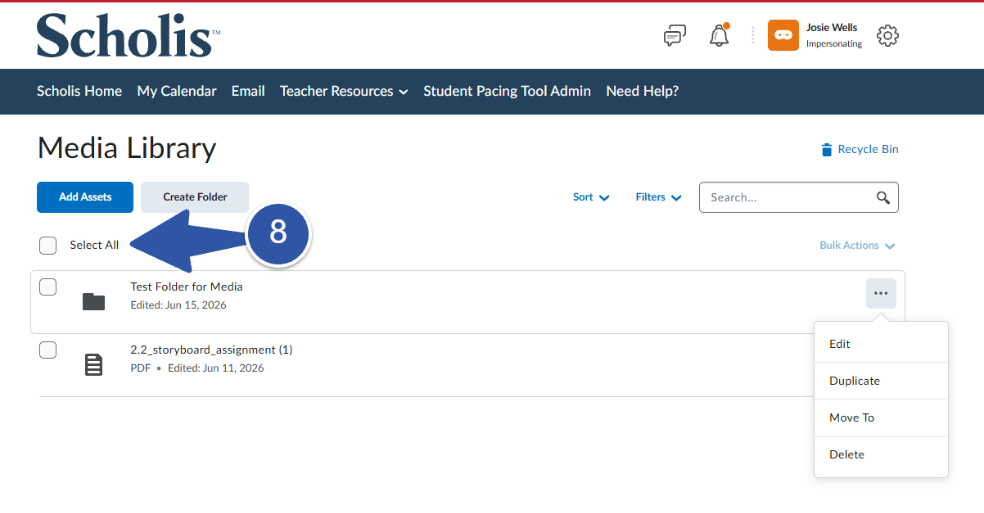The image size is (984, 513).
Task: Open the Bulk Actions dropdown
Action: 857,246
